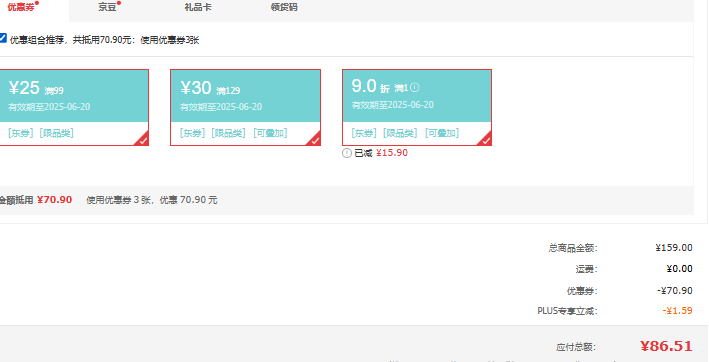The image size is (709, 362).
Task: Click the checkmark corner on ¥25 coupon
Action: pyautogui.click(x=143, y=140)
